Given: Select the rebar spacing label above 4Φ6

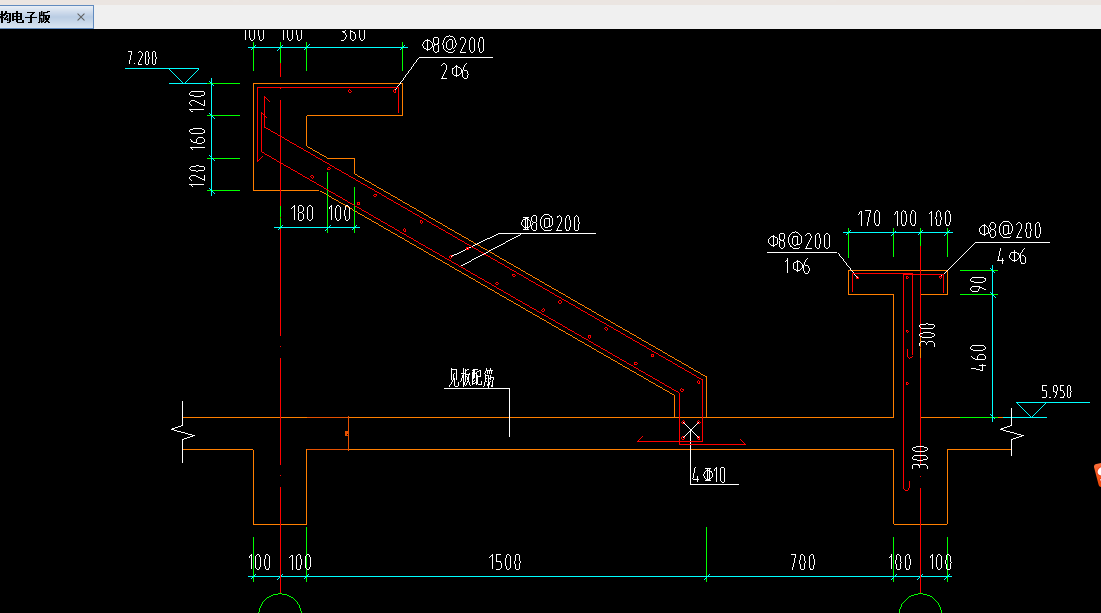Looking at the screenshot, I should click(1010, 230).
